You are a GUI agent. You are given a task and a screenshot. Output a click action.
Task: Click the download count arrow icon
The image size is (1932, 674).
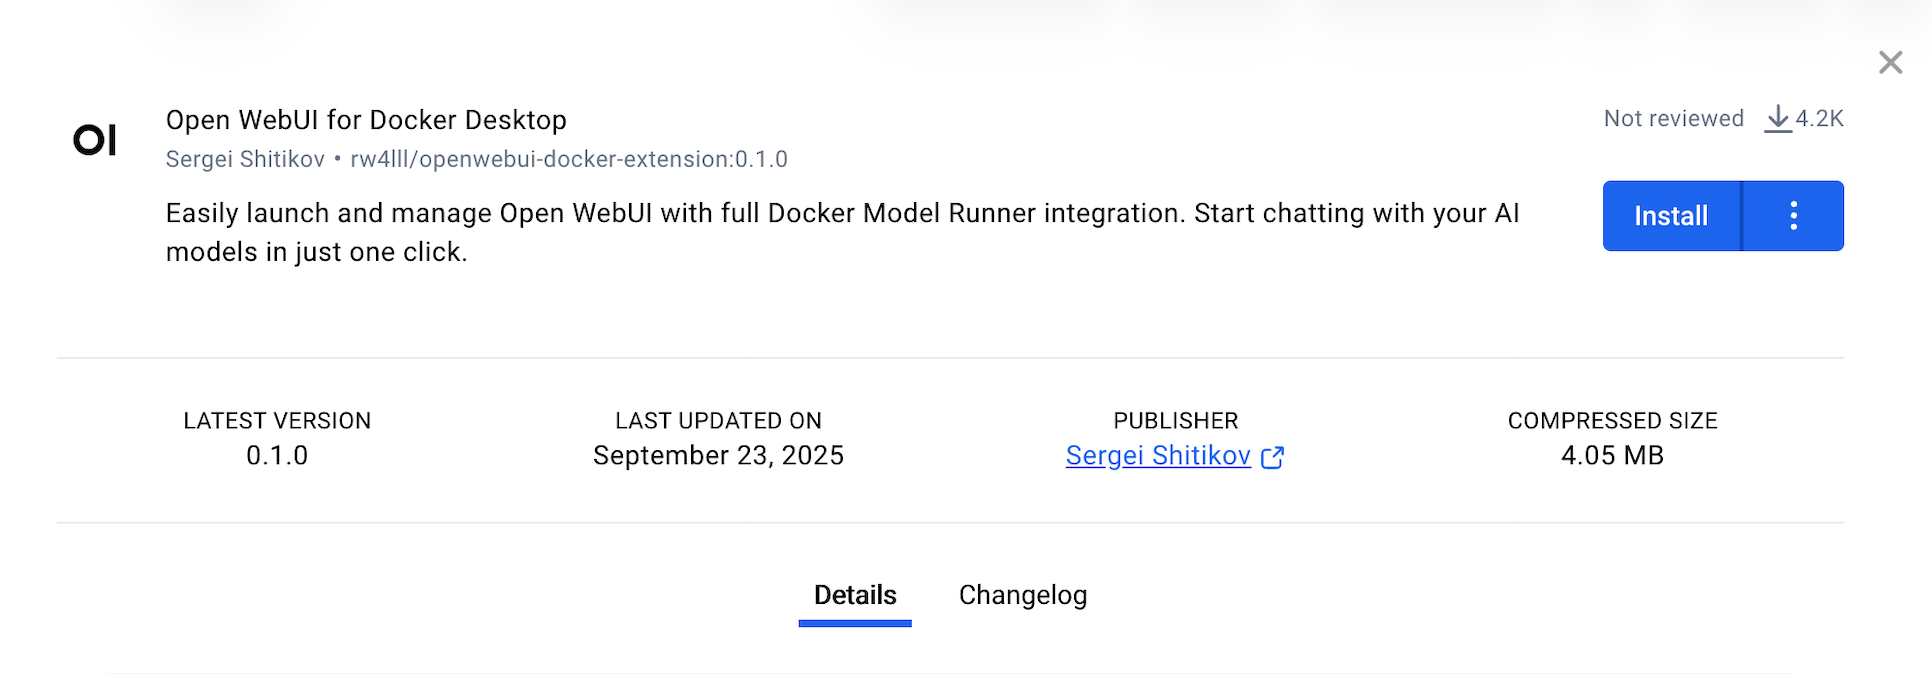[1777, 119]
